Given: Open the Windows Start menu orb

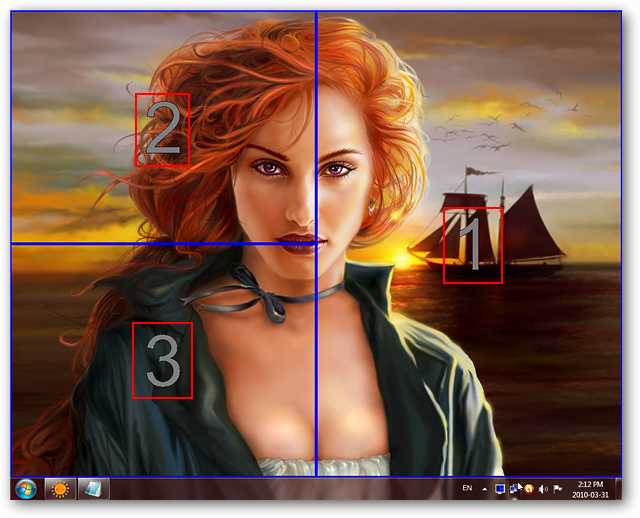Looking at the screenshot, I should click(x=25, y=489).
